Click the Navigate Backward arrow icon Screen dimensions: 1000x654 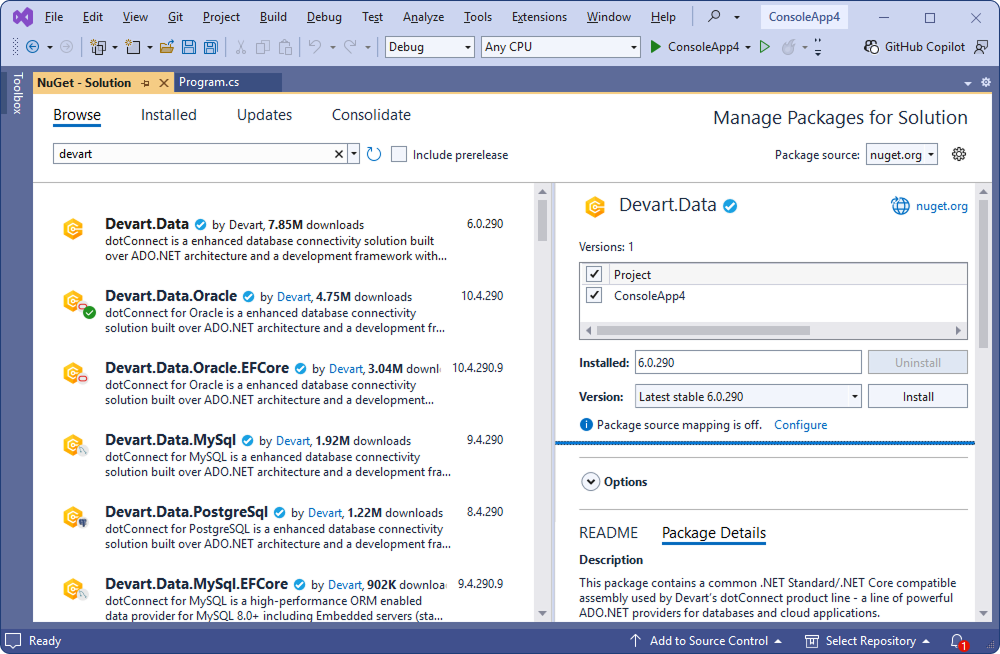[33, 46]
